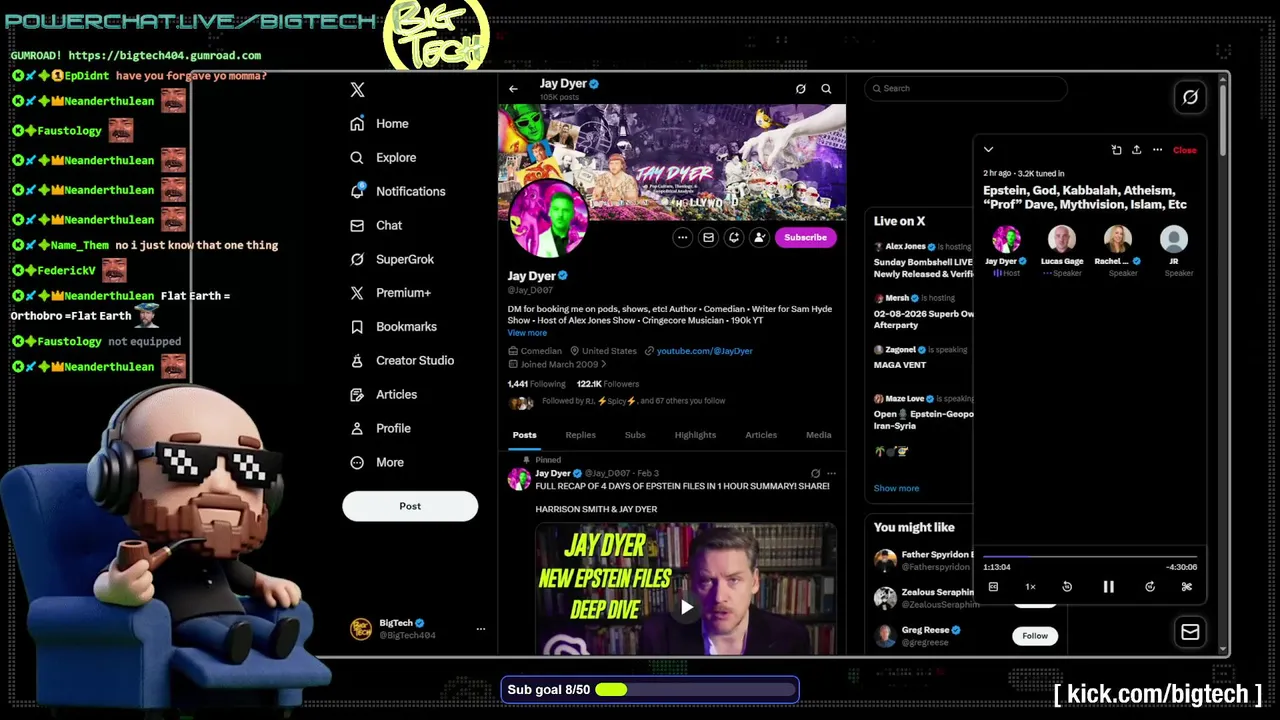Open the Explore page

coord(383,158)
